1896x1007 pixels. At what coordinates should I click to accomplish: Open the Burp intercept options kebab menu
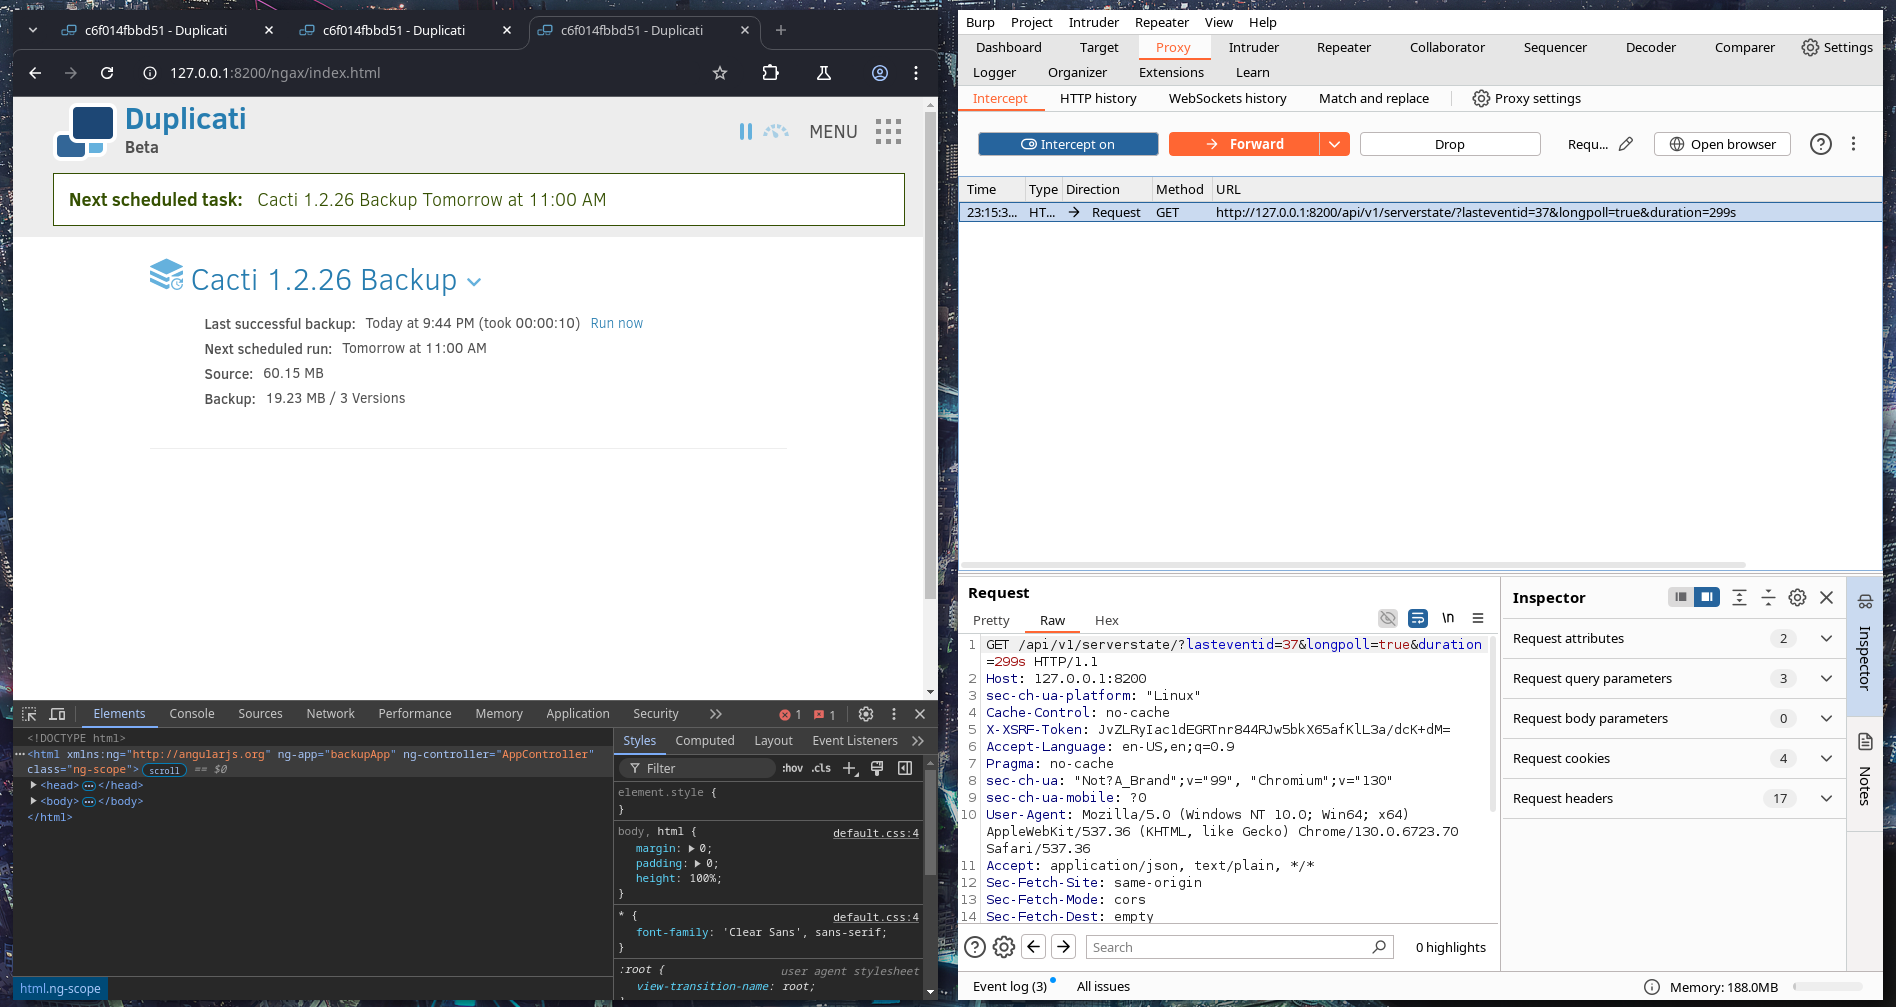coord(1853,144)
